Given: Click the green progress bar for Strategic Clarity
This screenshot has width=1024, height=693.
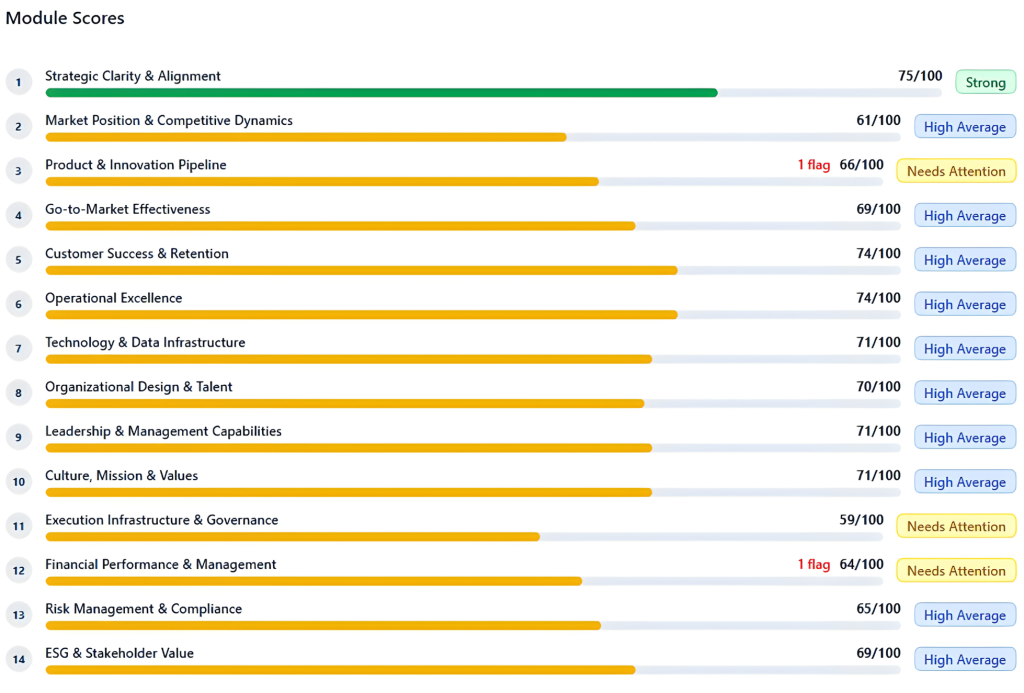Looking at the screenshot, I should [380, 92].
